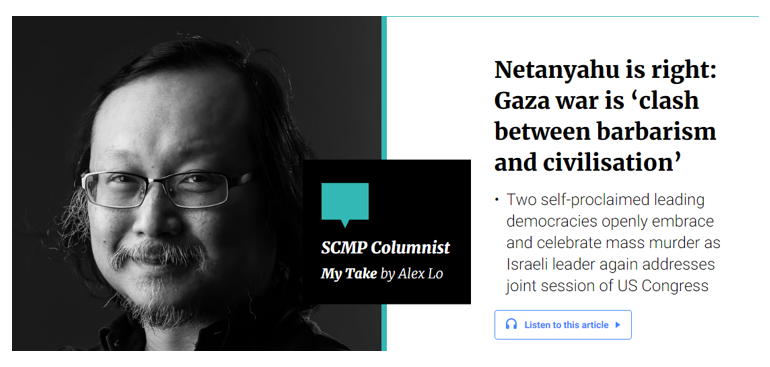
Task: Open the My Take column link
Action: tap(349, 274)
